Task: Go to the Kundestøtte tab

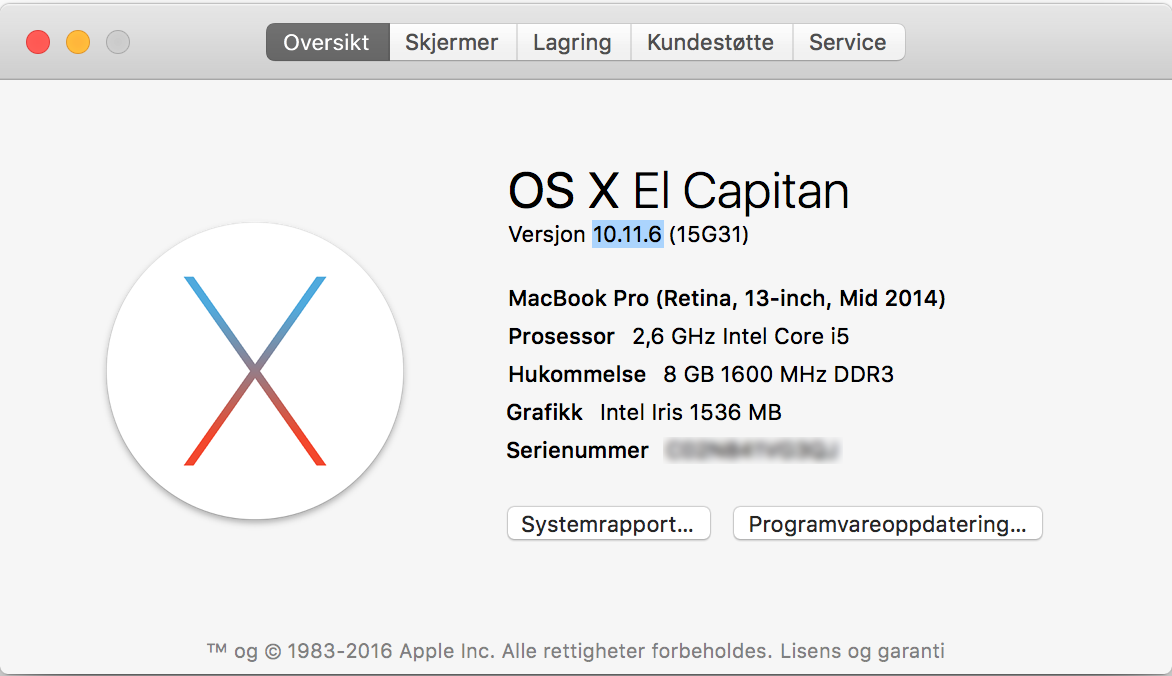Action: (711, 42)
